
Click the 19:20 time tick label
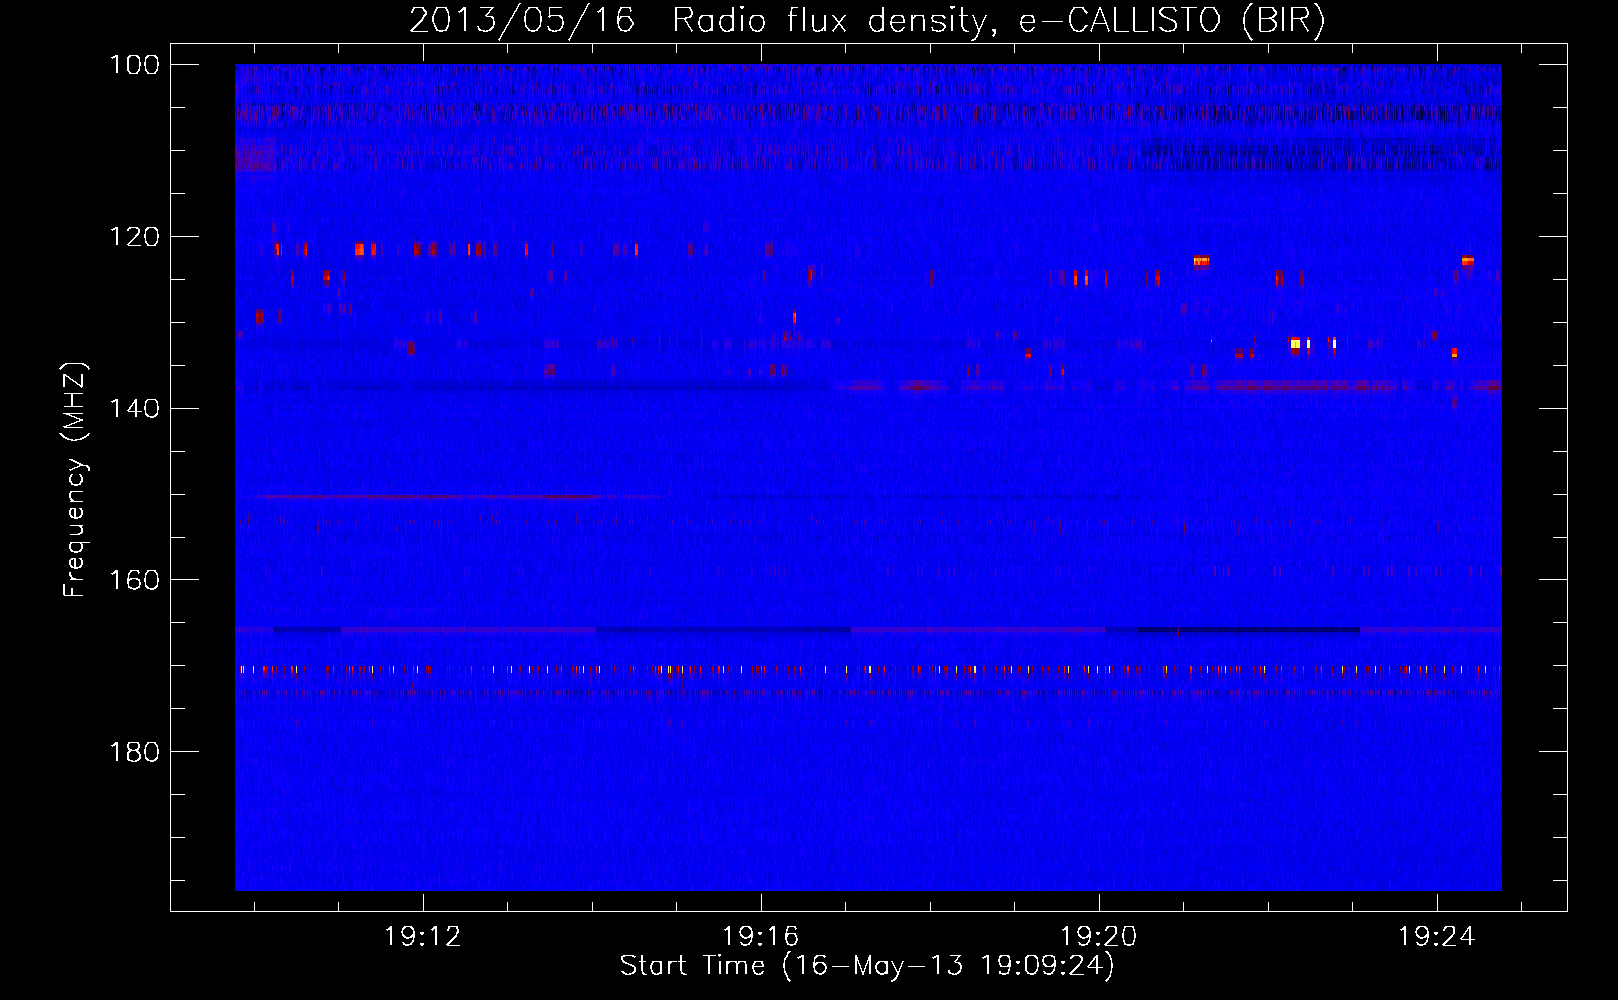tap(1099, 937)
